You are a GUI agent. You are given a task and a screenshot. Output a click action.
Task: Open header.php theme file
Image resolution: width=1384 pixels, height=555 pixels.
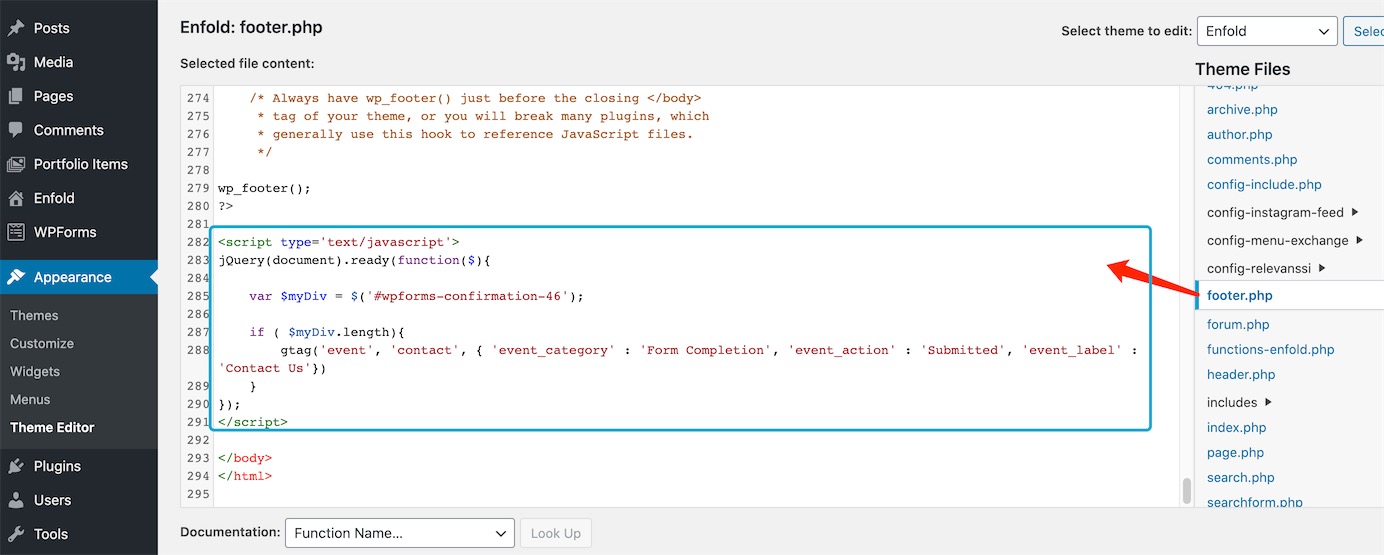click(x=1241, y=375)
